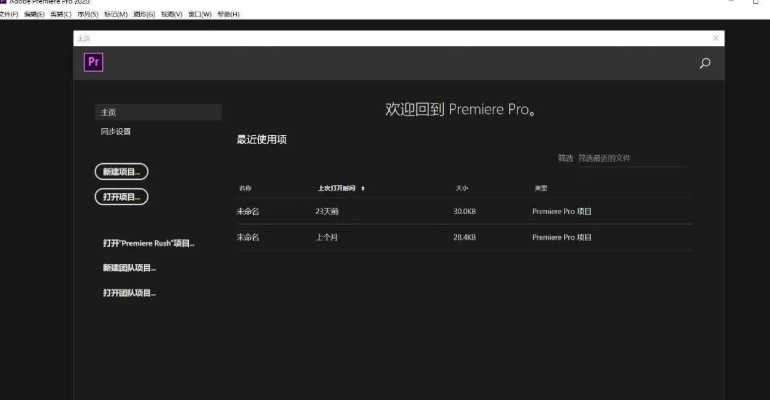This screenshot has height=400, width=770.
Task: Close the 主页 home dialog
Action: click(x=715, y=37)
